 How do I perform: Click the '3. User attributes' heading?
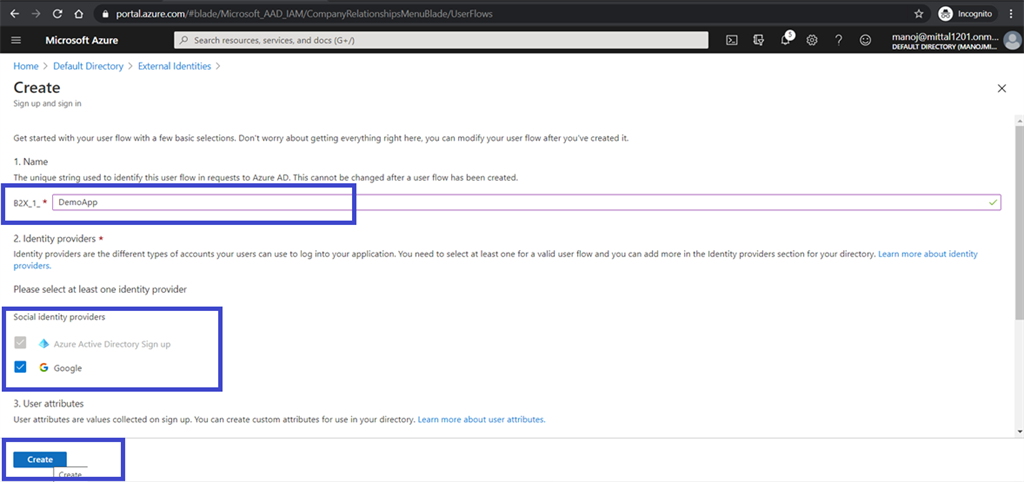pyautogui.click(x=49, y=404)
